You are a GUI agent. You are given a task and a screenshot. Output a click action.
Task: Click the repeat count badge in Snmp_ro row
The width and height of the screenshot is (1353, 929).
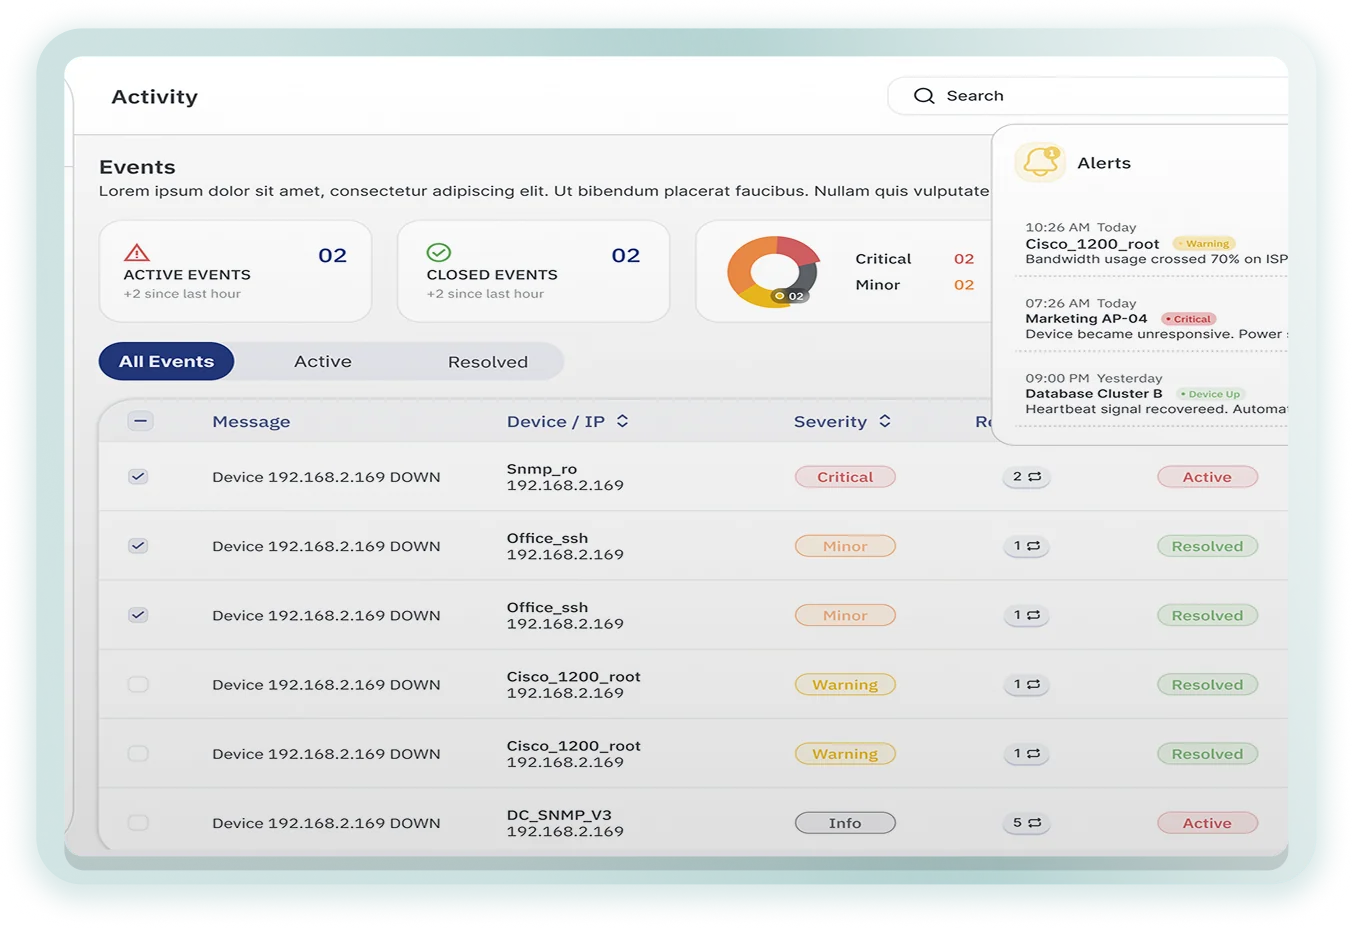point(1026,477)
